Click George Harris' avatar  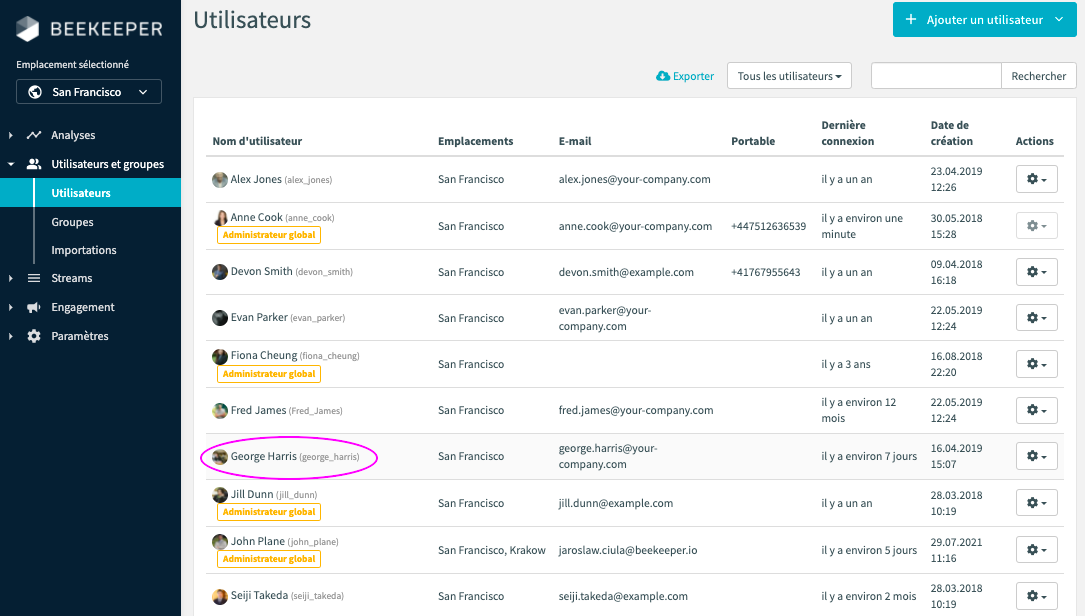coord(220,457)
